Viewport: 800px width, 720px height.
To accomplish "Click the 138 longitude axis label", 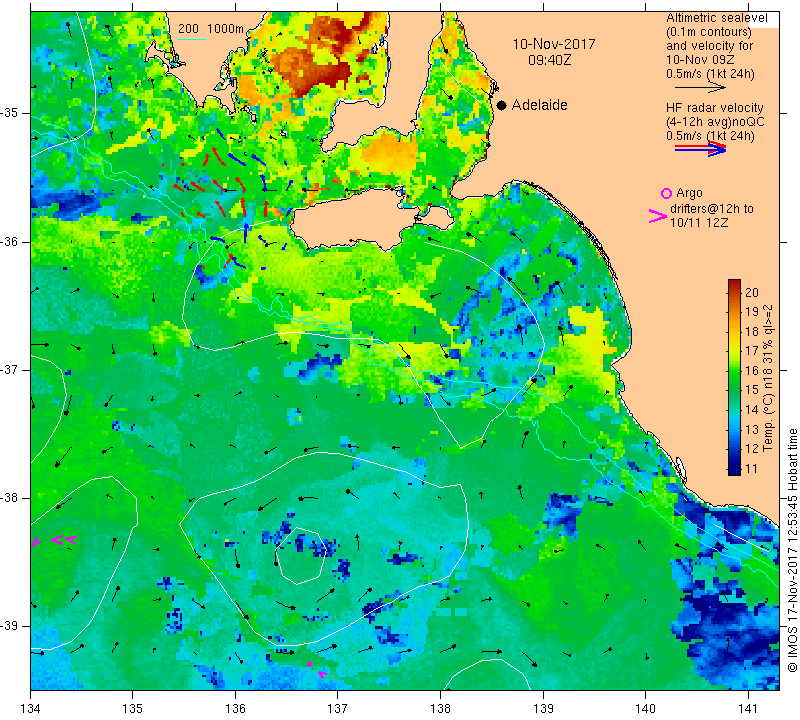I will click(440, 708).
